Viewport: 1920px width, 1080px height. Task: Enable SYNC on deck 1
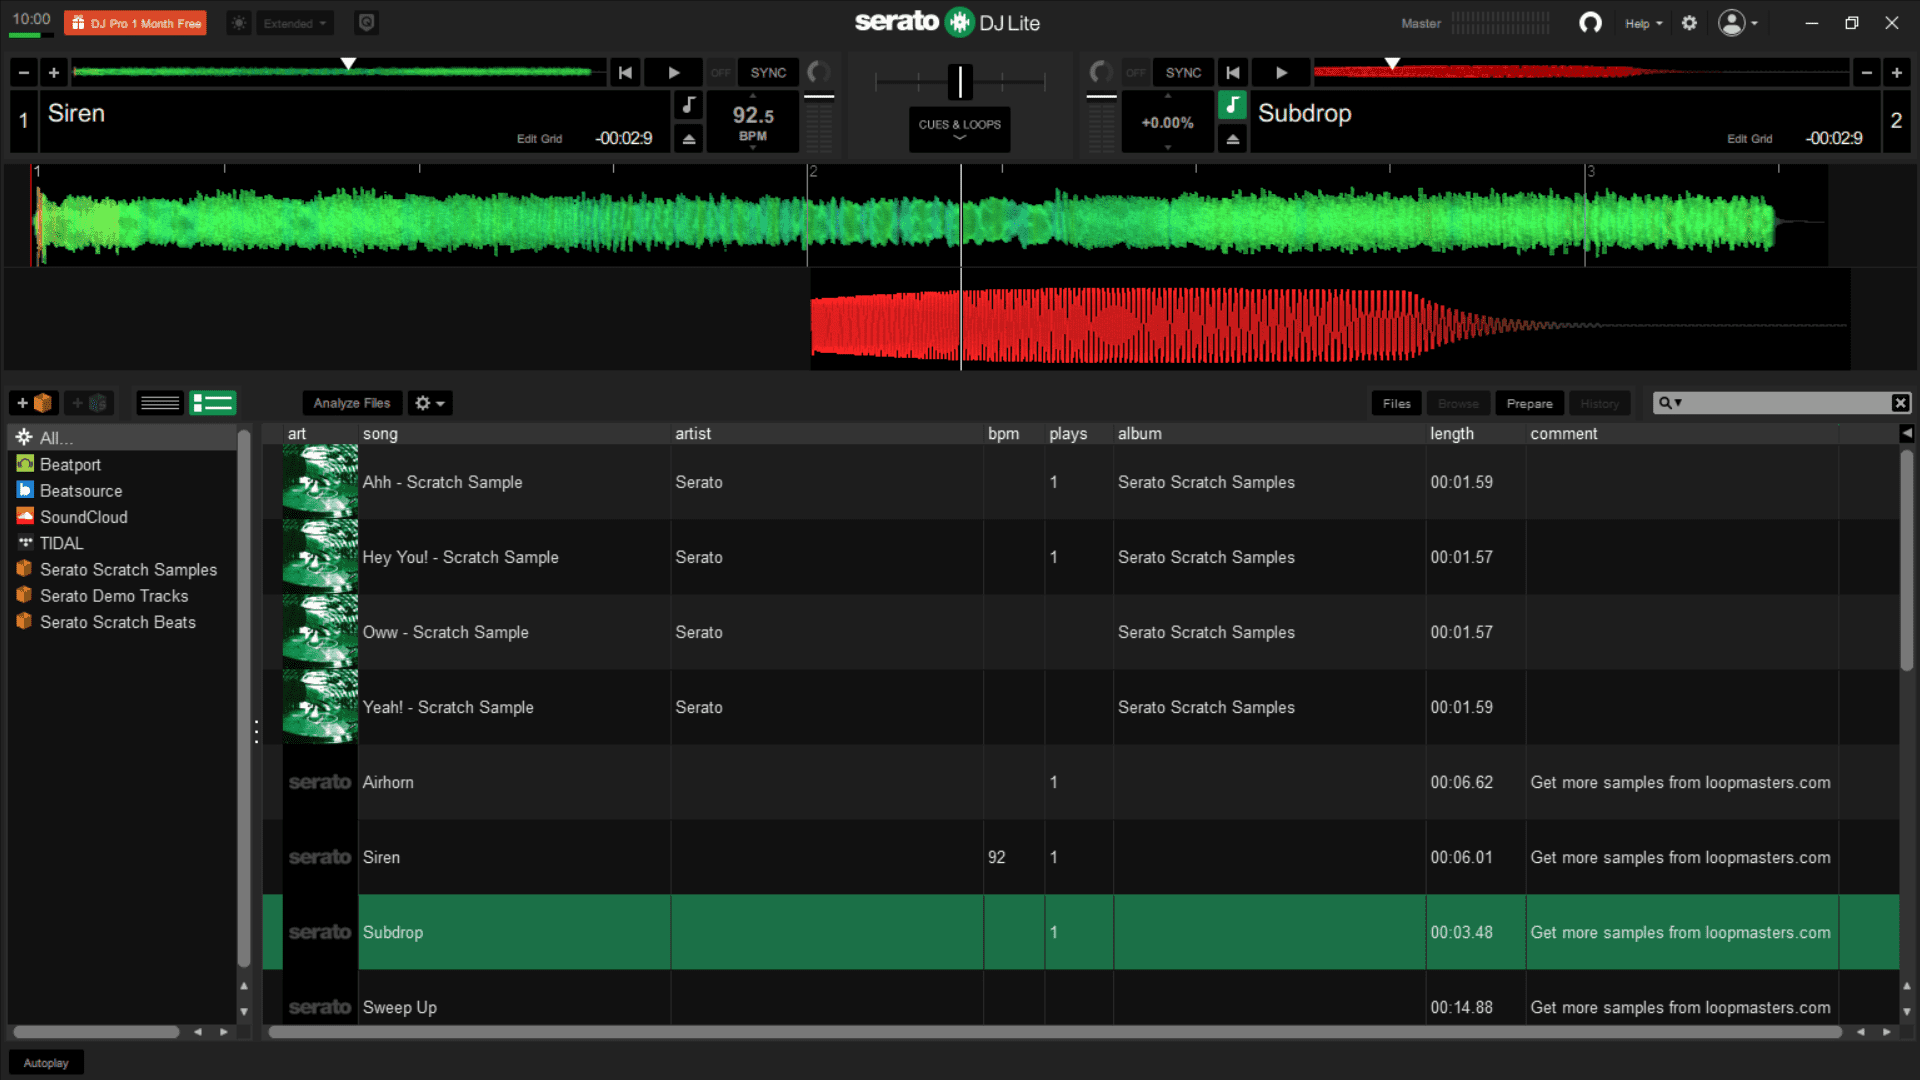tap(768, 73)
